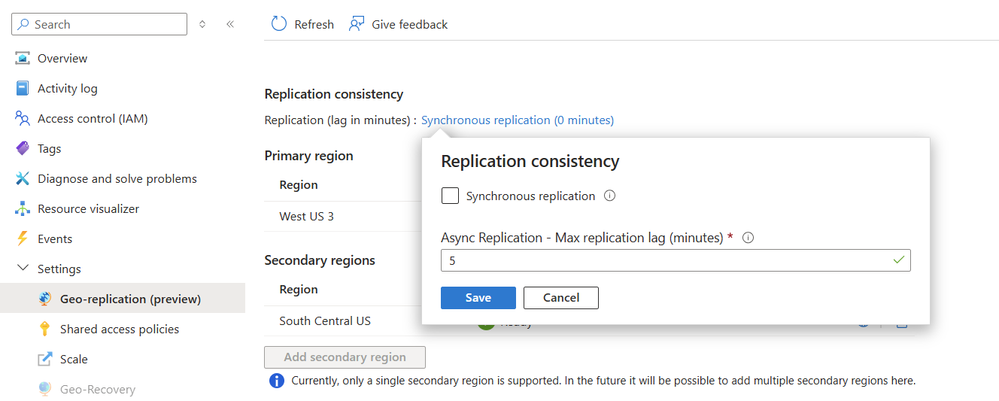Screen dimensions: 999x401
Task: Select Geo-replication (preview) menu item
Action: (x=130, y=298)
